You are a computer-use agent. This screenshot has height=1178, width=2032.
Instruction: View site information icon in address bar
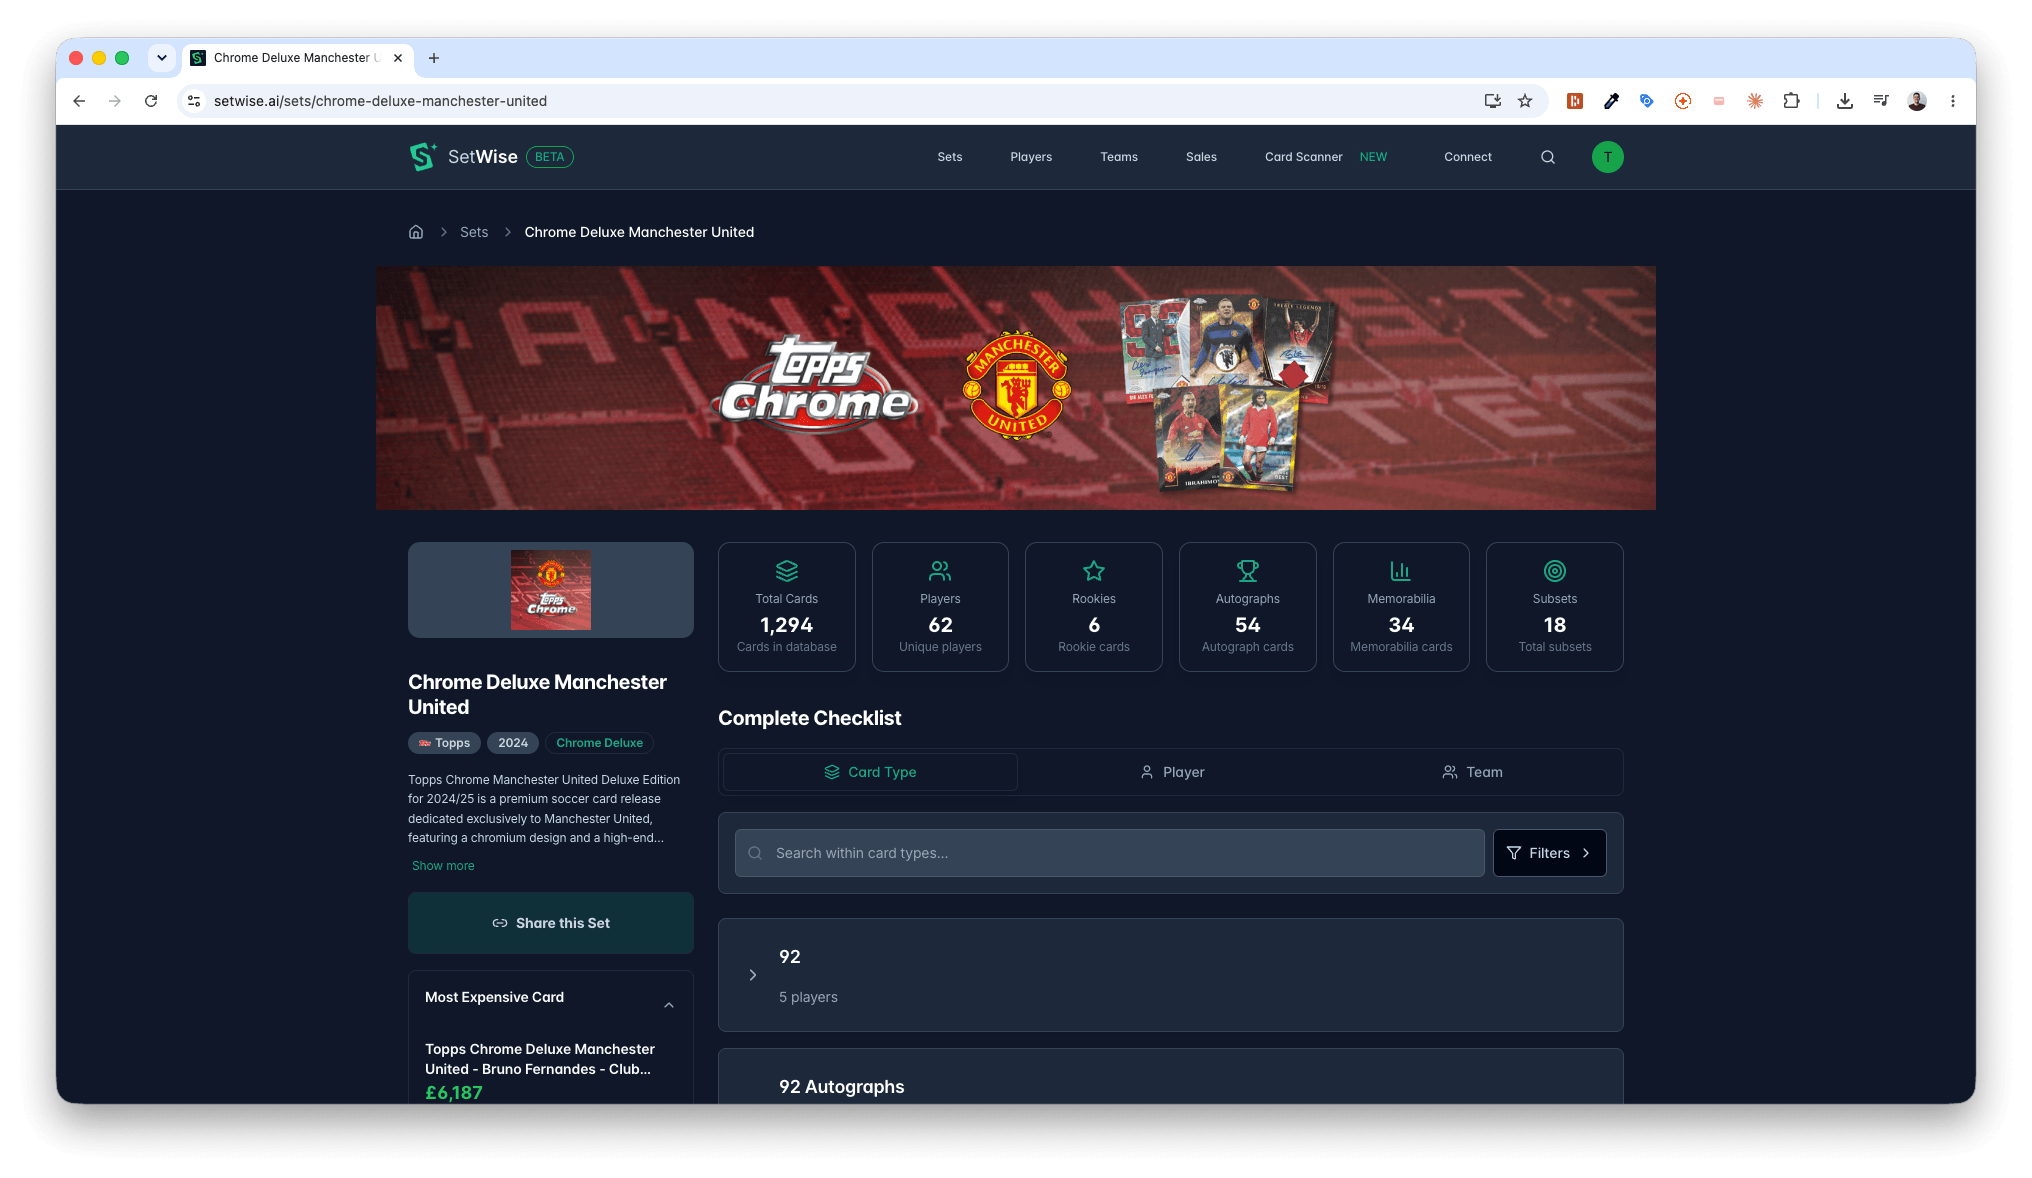pyautogui.click(x=194, y=101)
